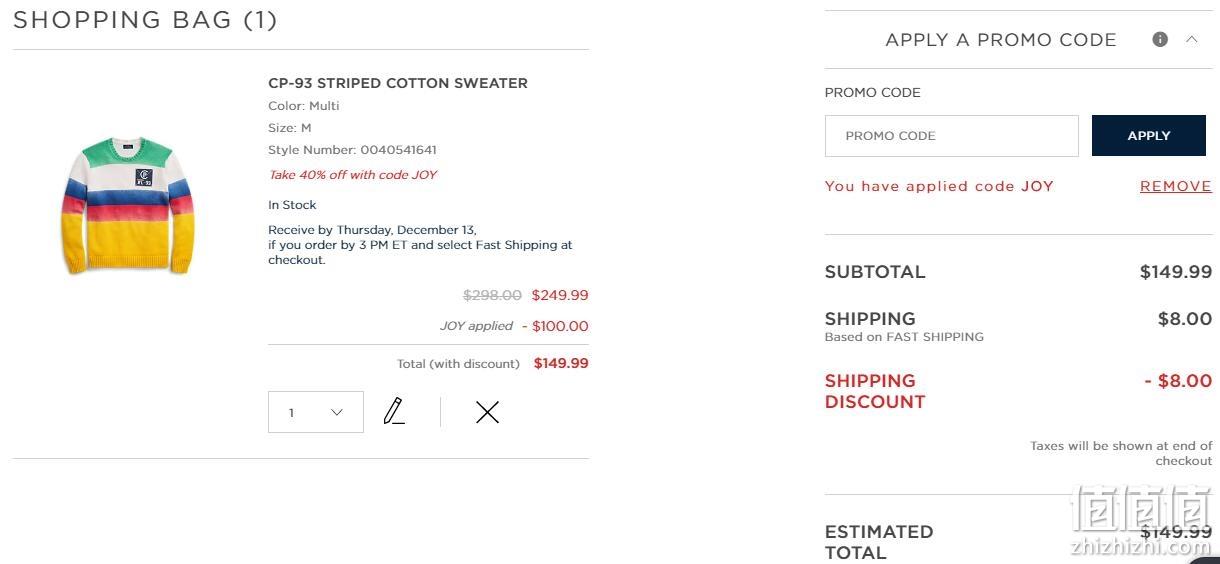Click the Shipping Discount label
The height and width of the screenshot is (564, 1220).
(875, 391)
